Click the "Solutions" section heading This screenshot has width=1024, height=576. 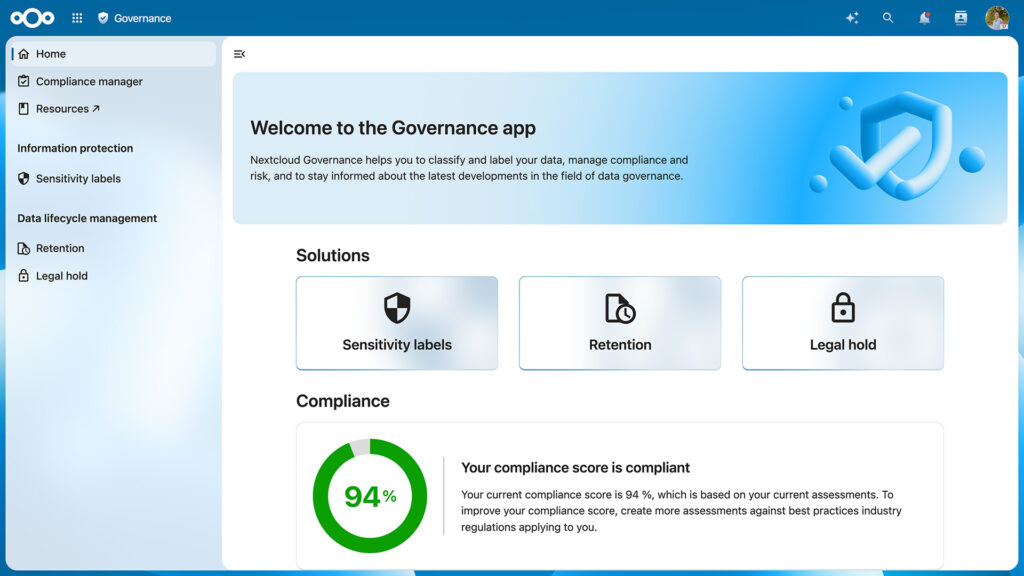333,255
